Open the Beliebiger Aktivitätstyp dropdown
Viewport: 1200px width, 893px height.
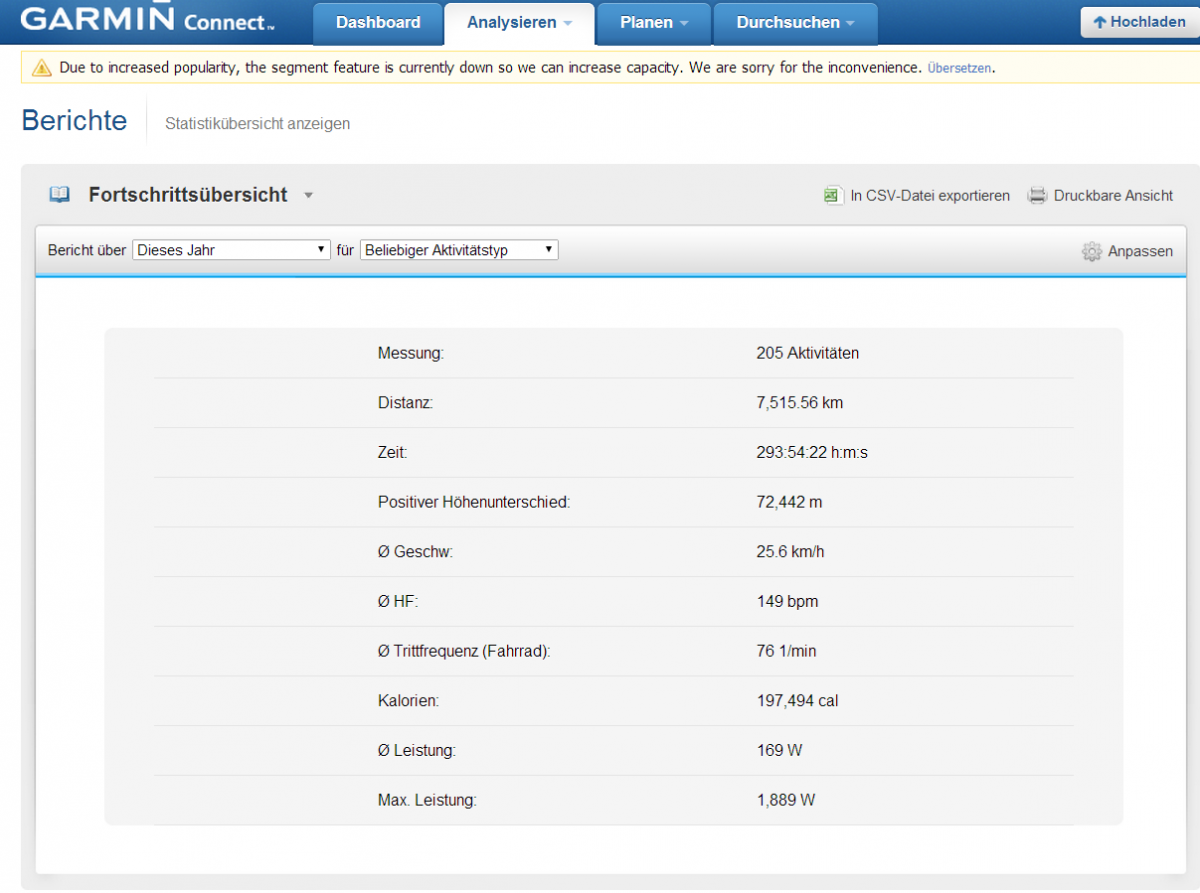(x=459, y=250)
